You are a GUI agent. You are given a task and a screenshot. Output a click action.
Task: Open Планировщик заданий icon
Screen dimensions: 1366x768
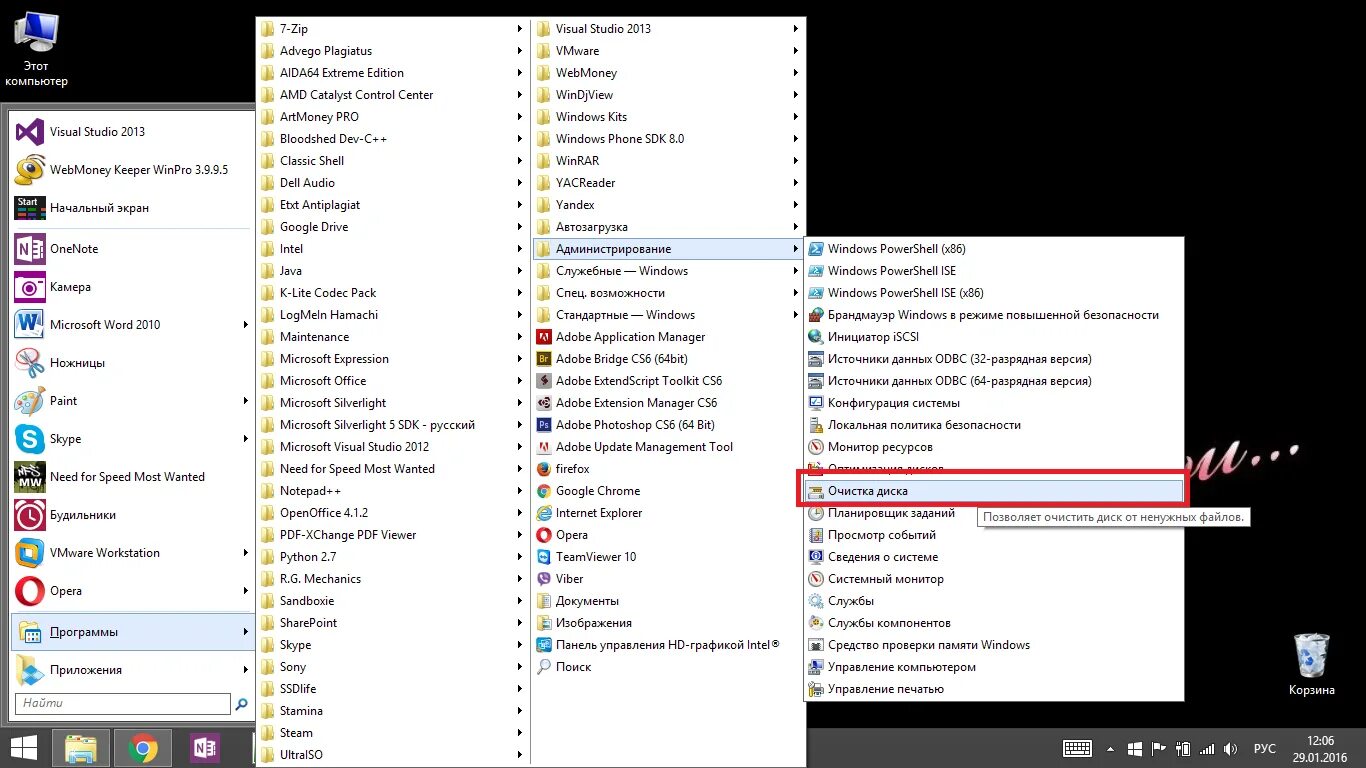pos(816,513)
